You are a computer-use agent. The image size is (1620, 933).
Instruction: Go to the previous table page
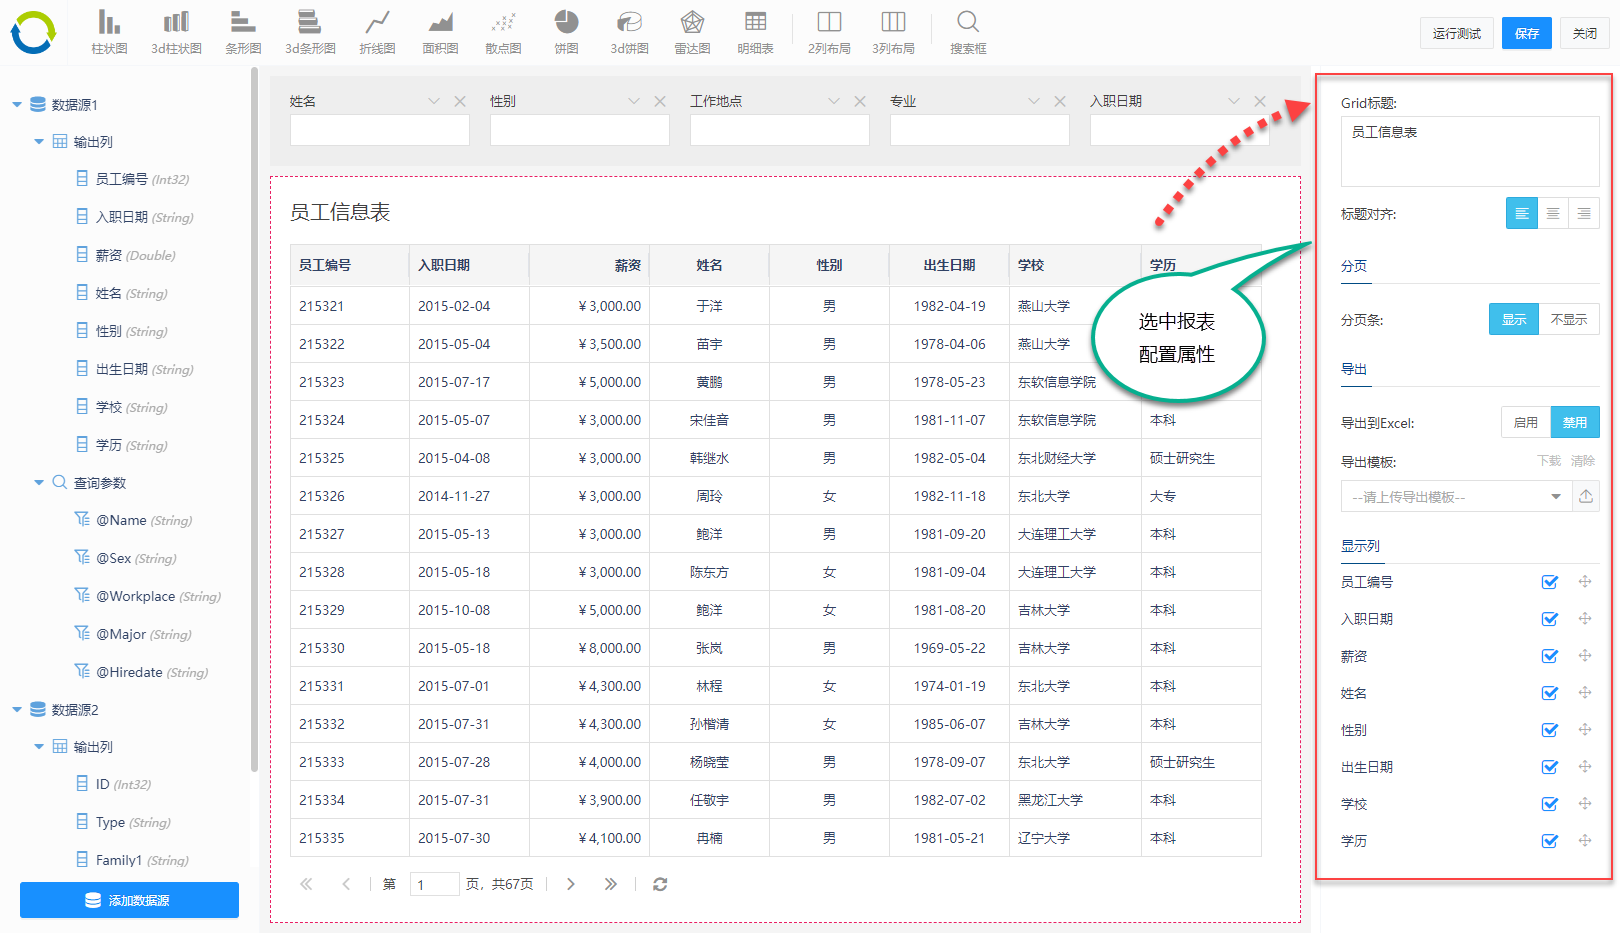346,884
